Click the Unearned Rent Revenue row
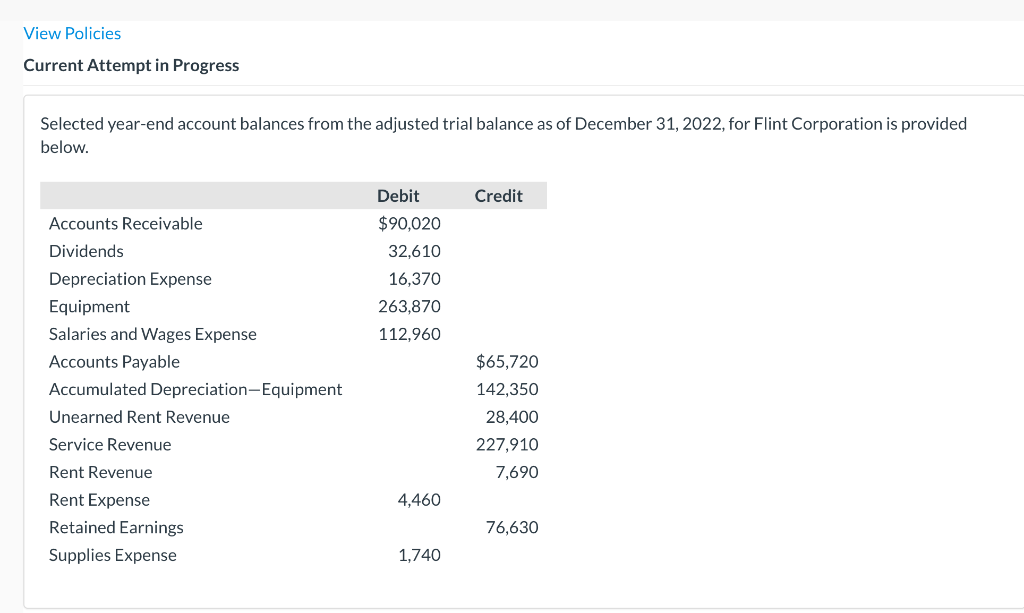 [139, 417]
